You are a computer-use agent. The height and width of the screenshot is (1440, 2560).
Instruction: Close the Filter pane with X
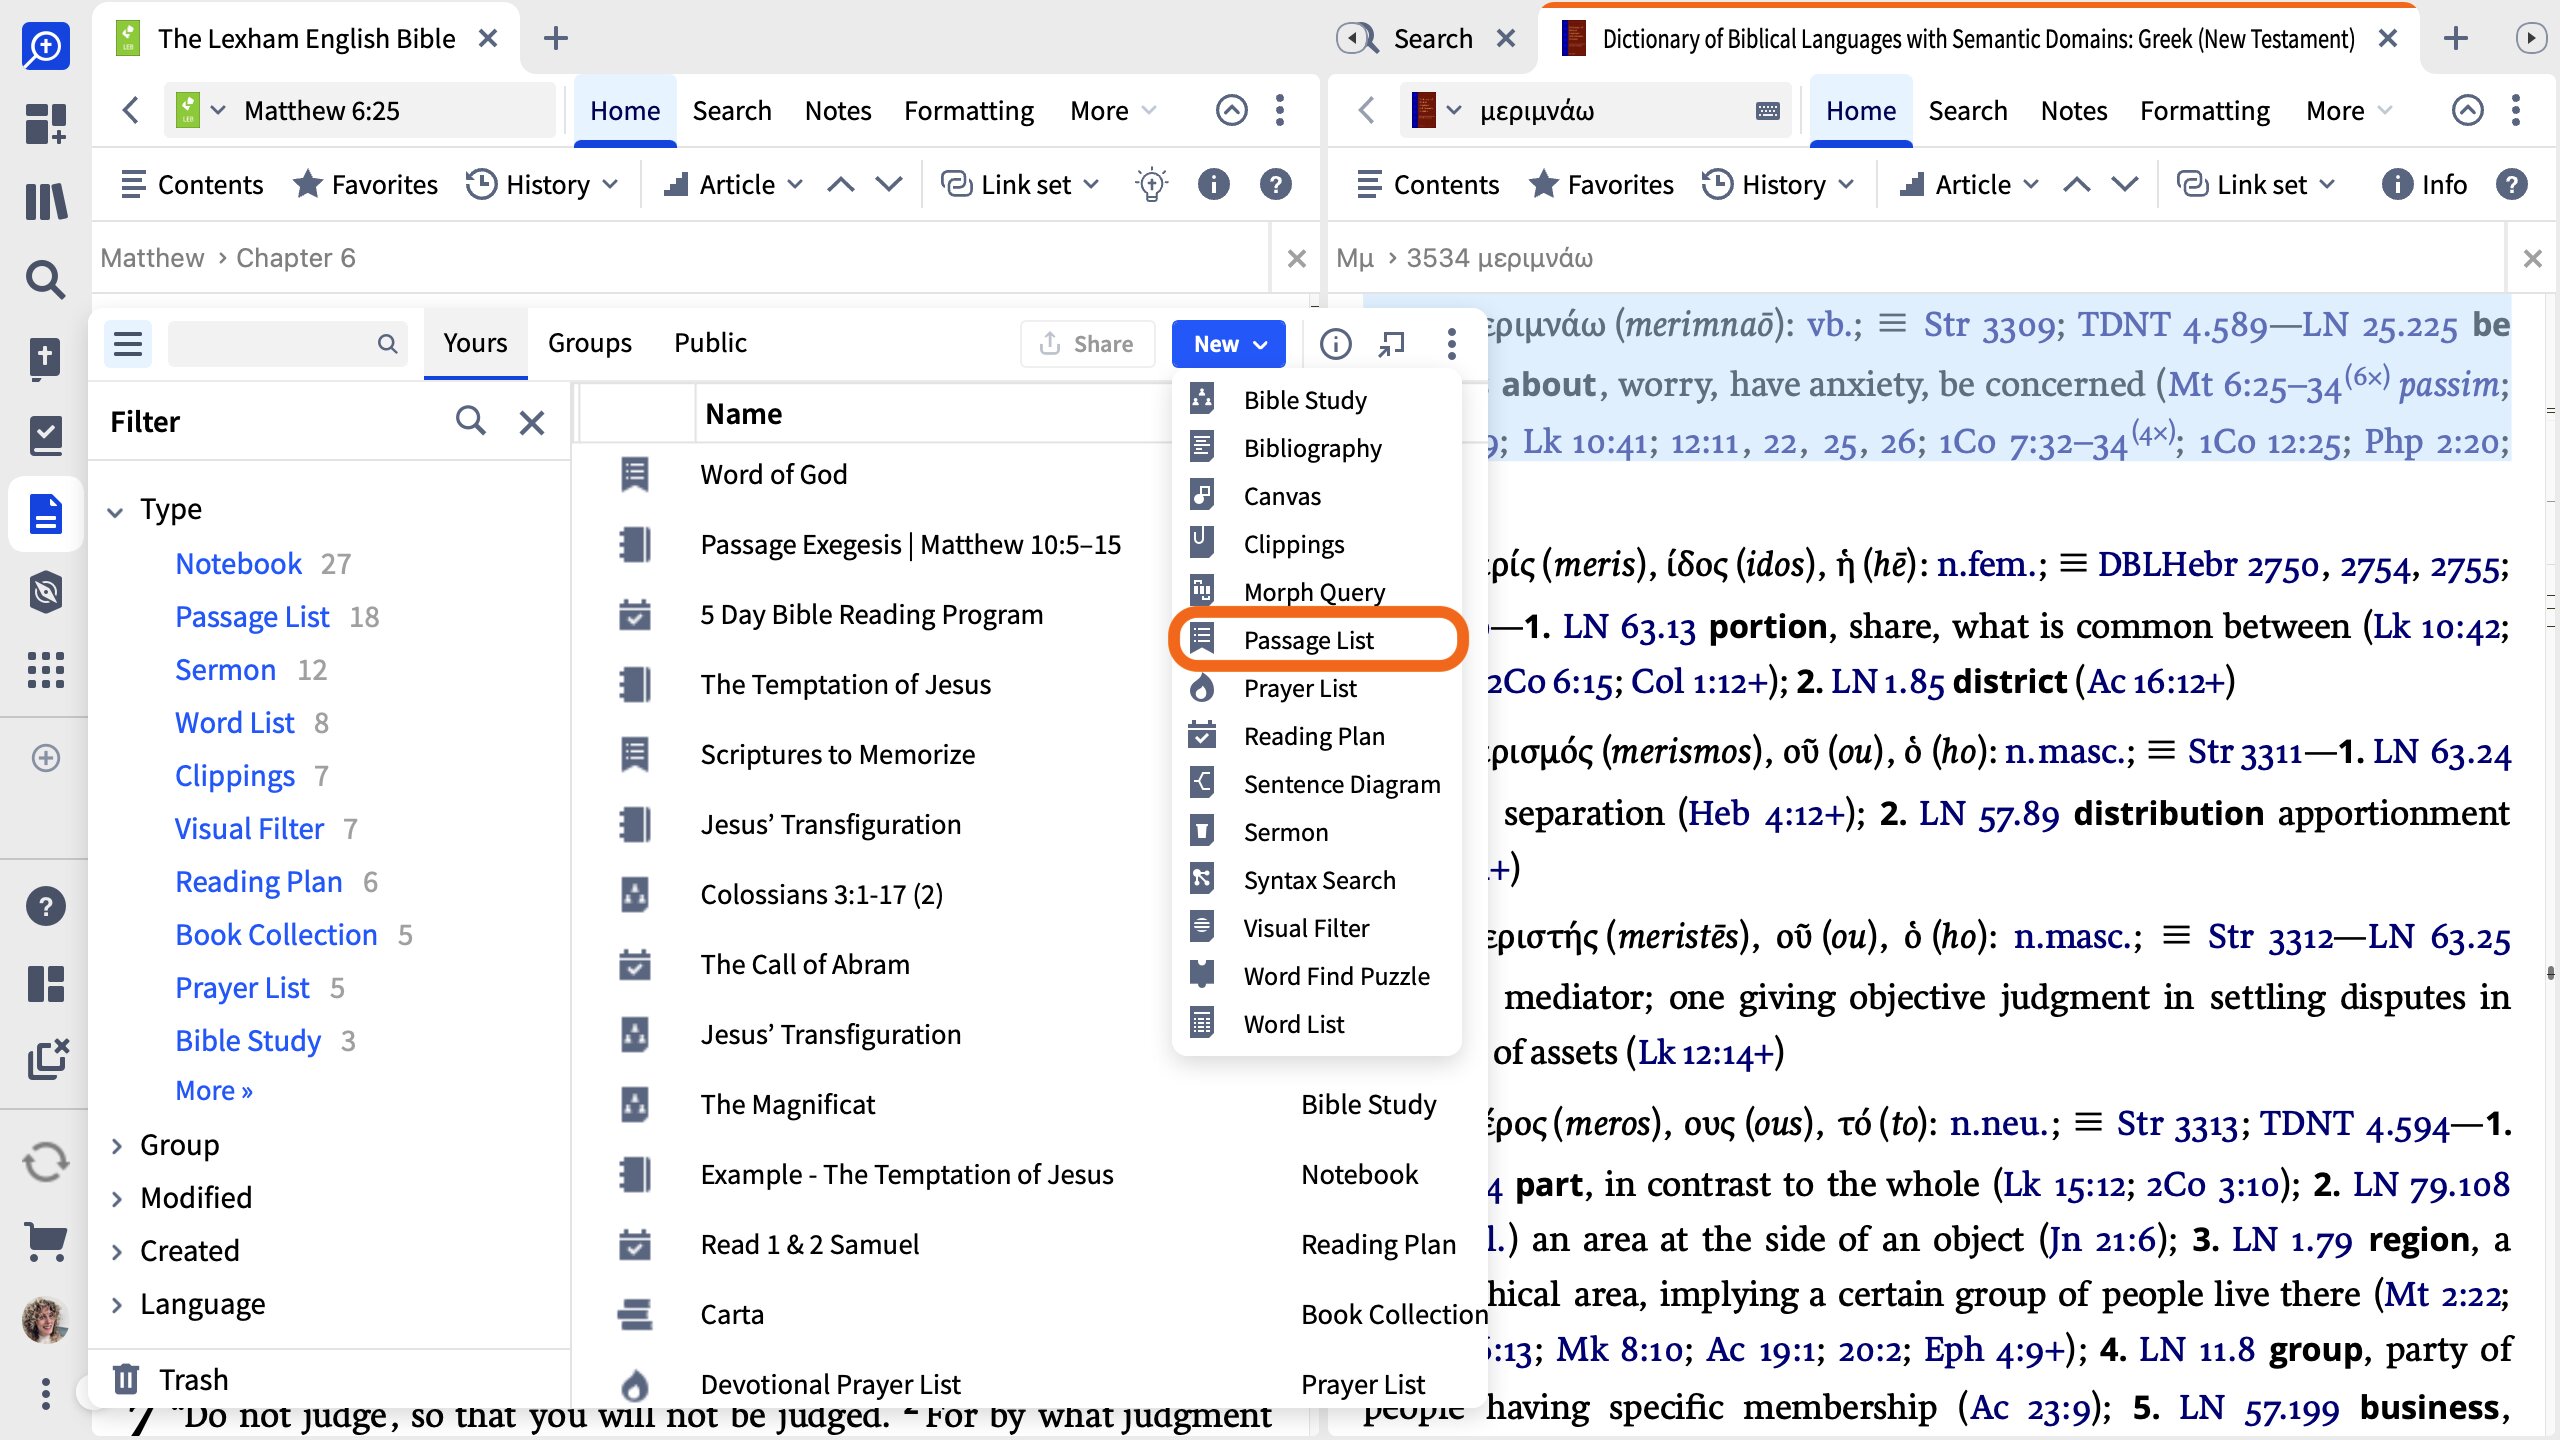(532, 422)
